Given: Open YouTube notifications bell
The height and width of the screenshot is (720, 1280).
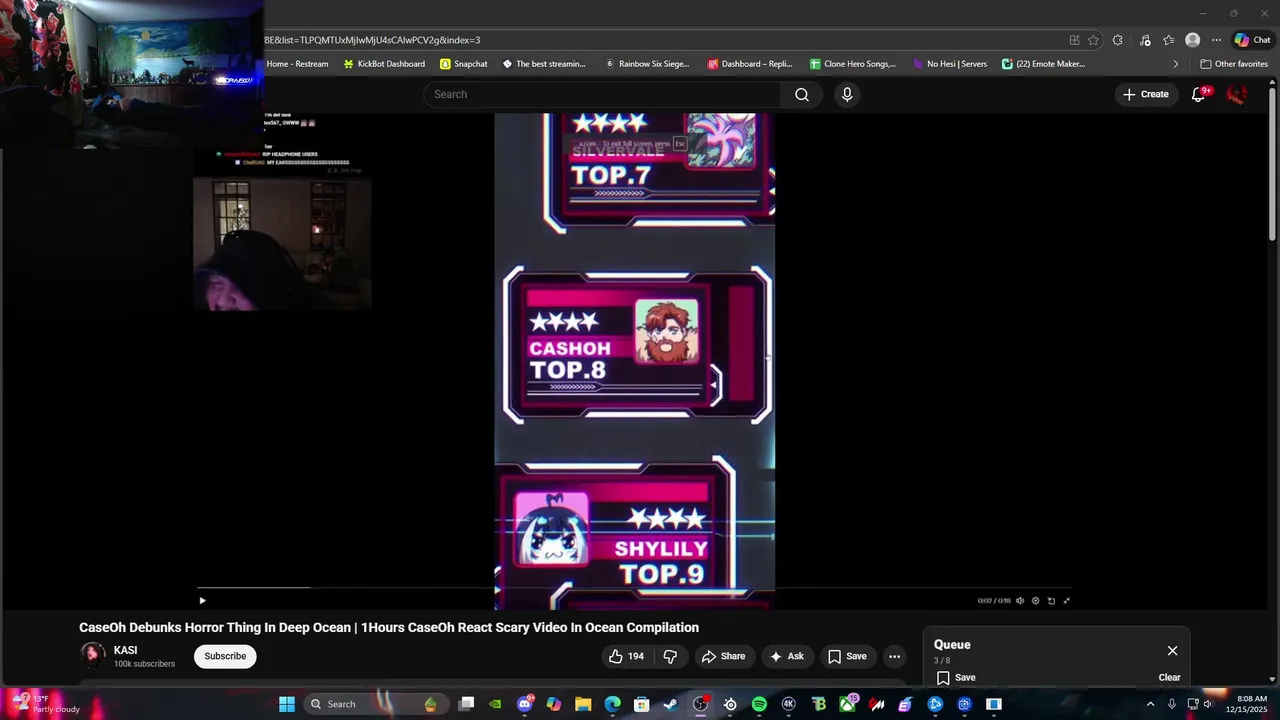Looking at the screenshot, I should [1199, 94].
